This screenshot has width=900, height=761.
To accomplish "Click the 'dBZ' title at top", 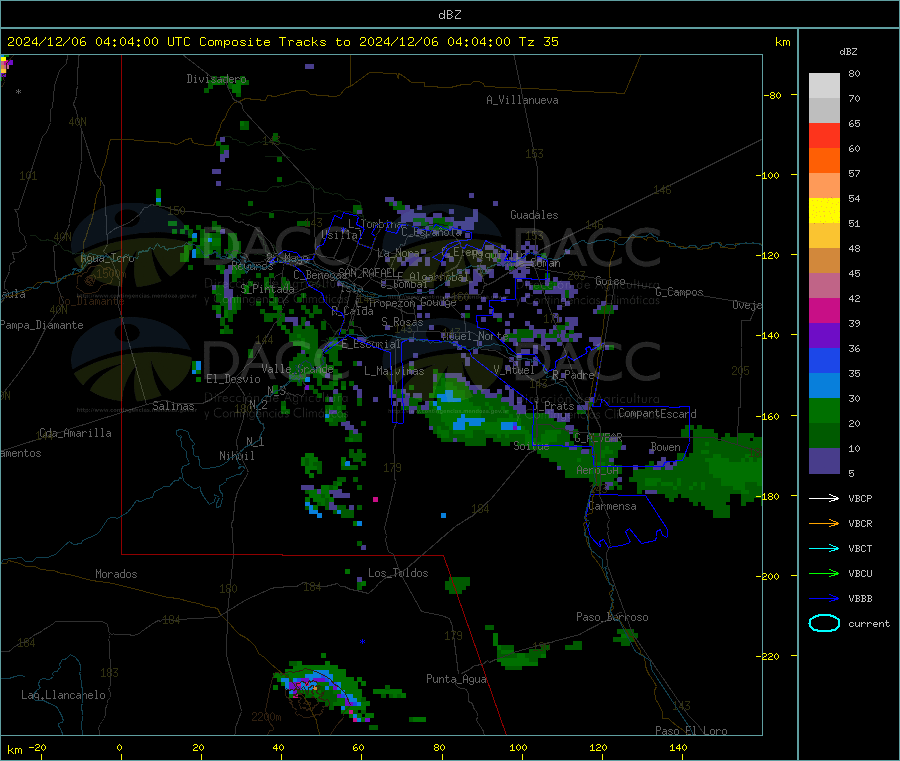I will point(449,15).
